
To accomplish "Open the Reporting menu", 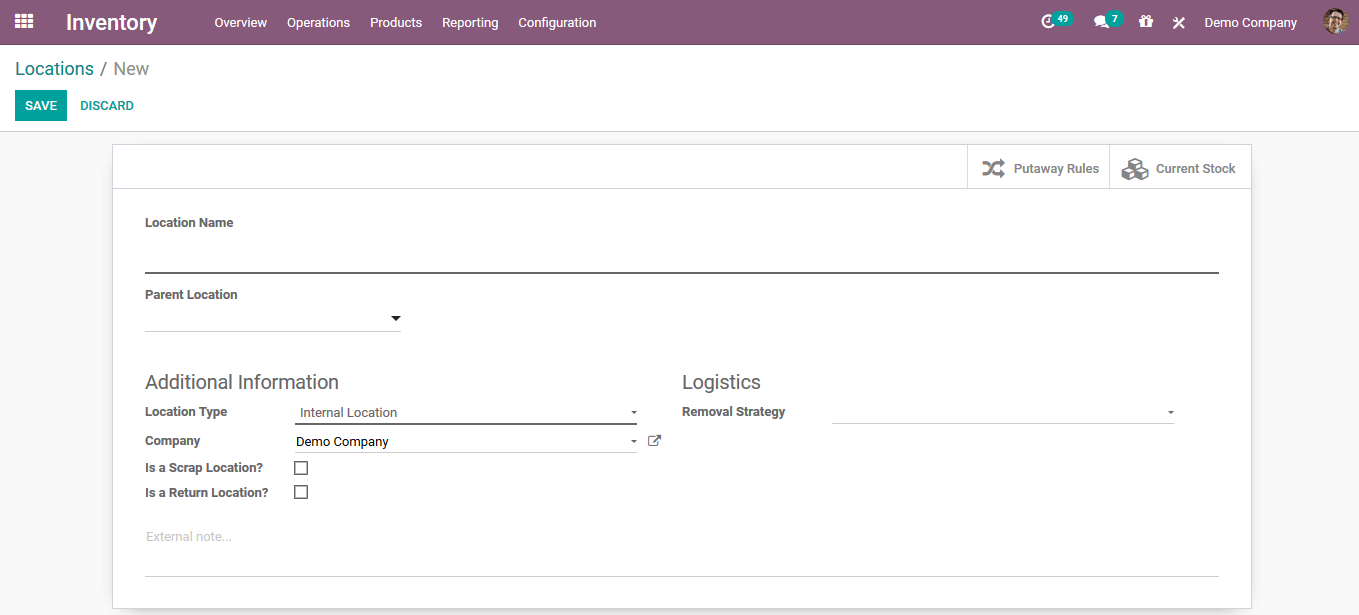I will (x=470, y=22).
